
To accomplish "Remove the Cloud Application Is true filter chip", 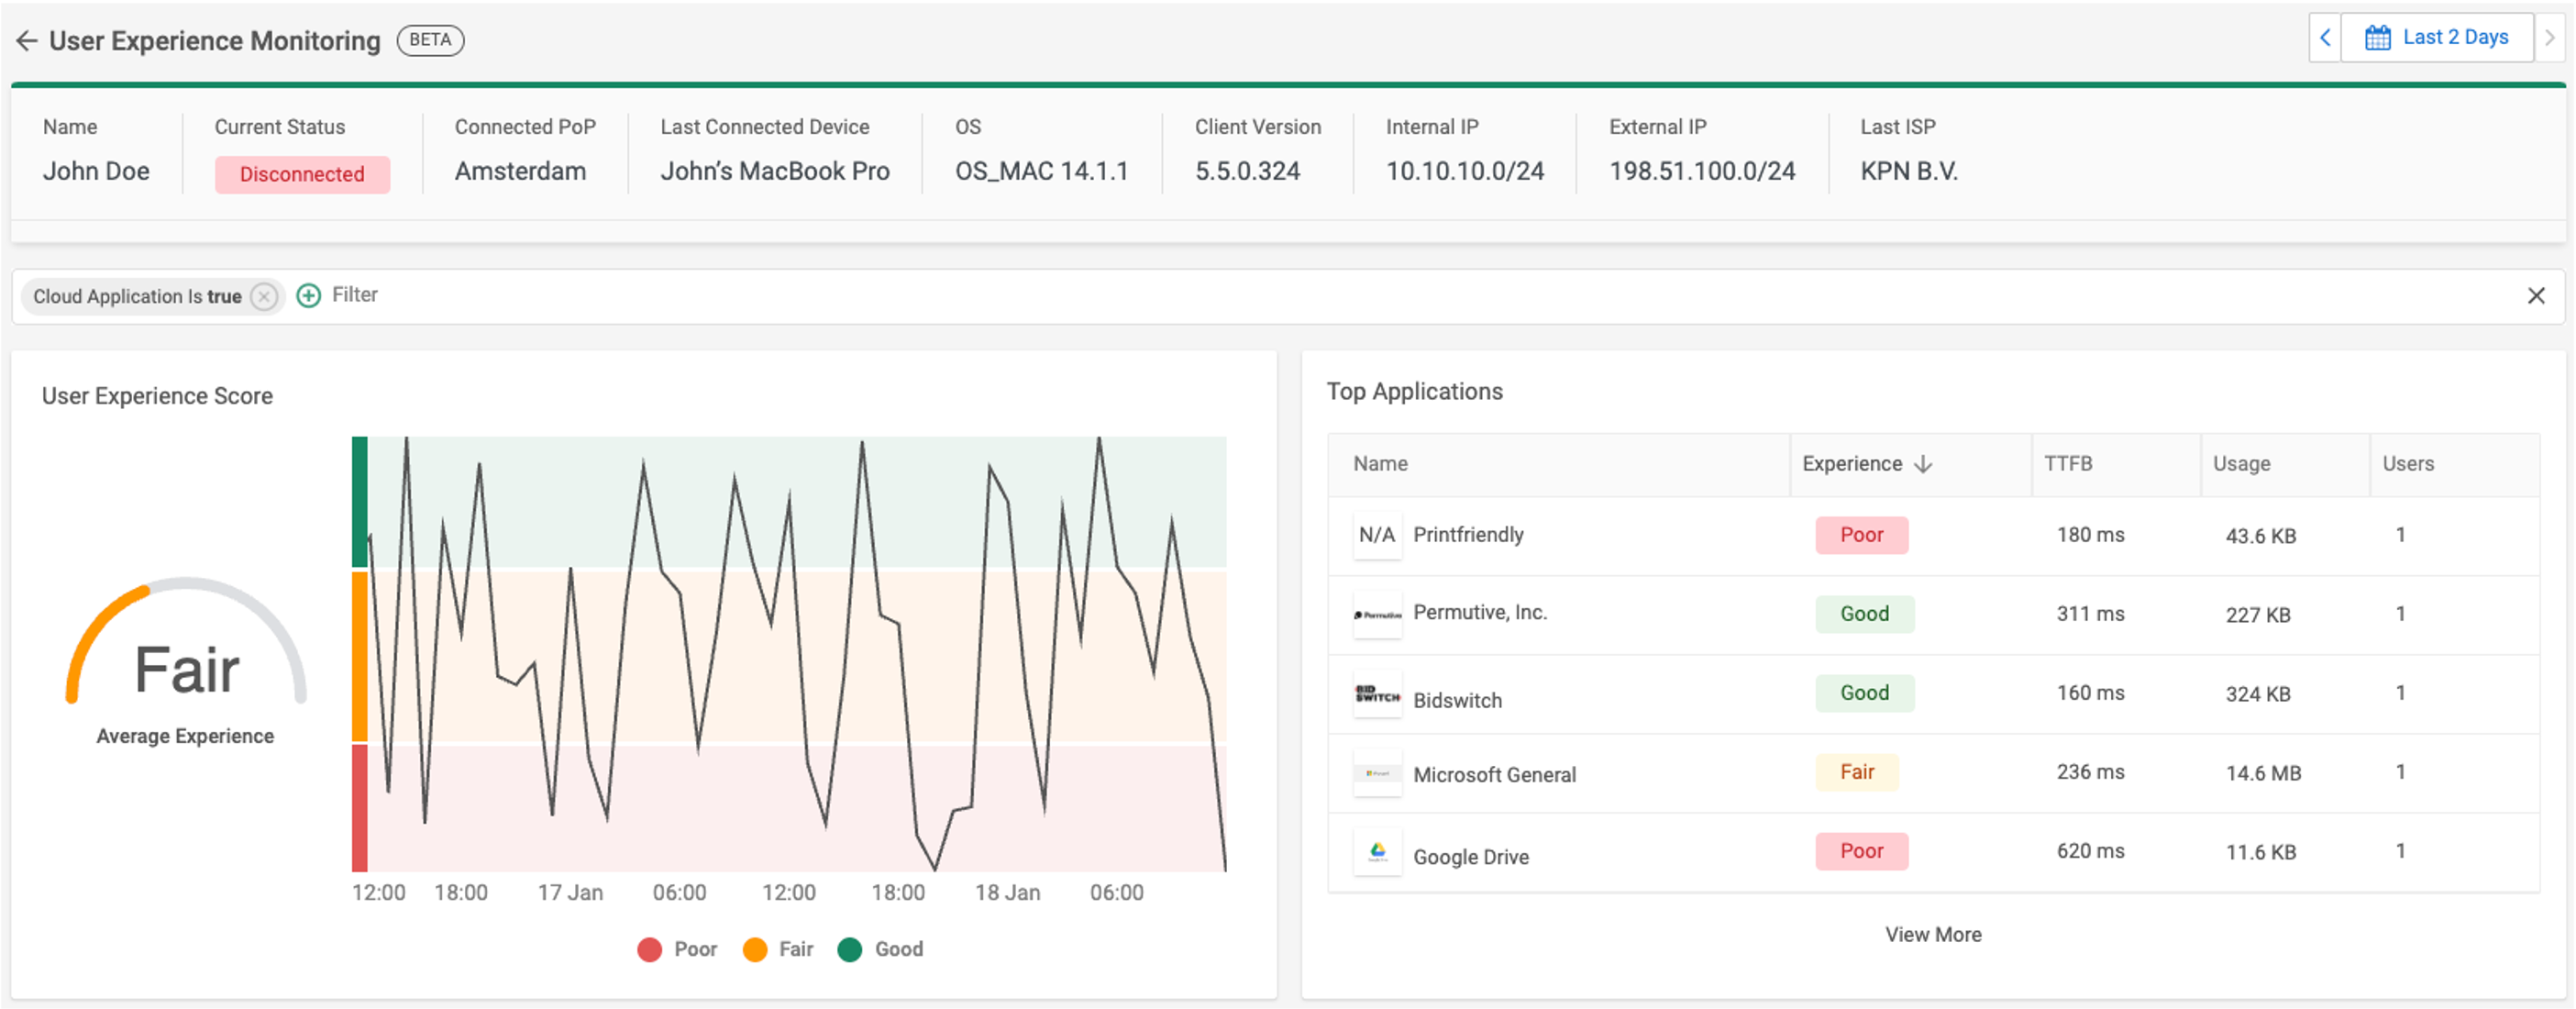I will click(263, 296).
